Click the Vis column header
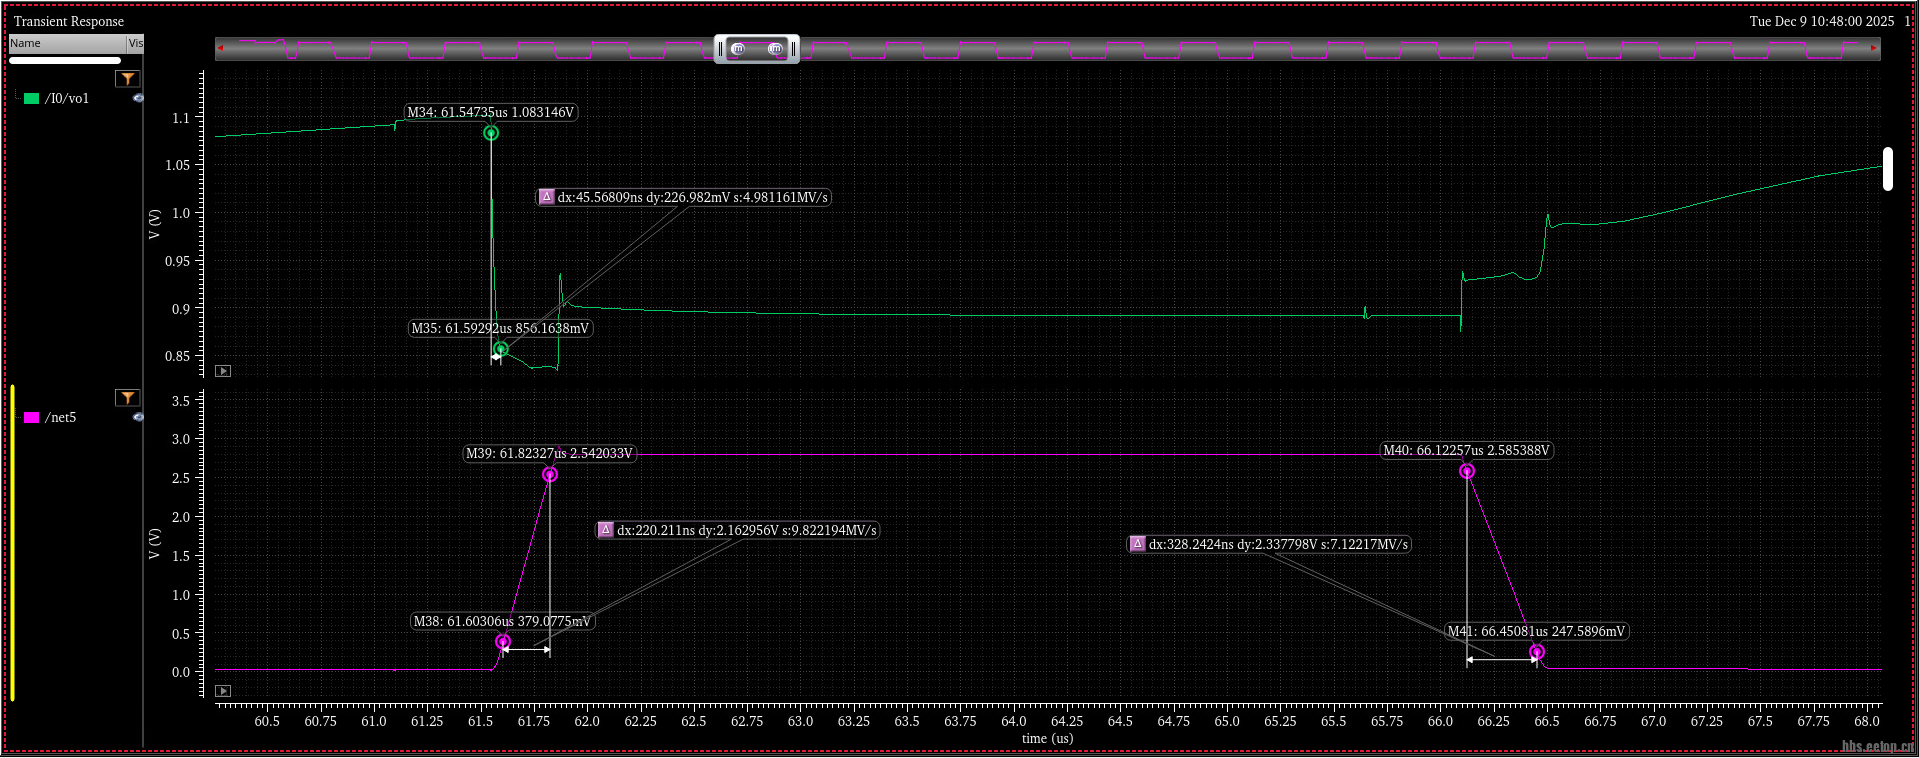 pyautogui.click(x=135, y=43)
